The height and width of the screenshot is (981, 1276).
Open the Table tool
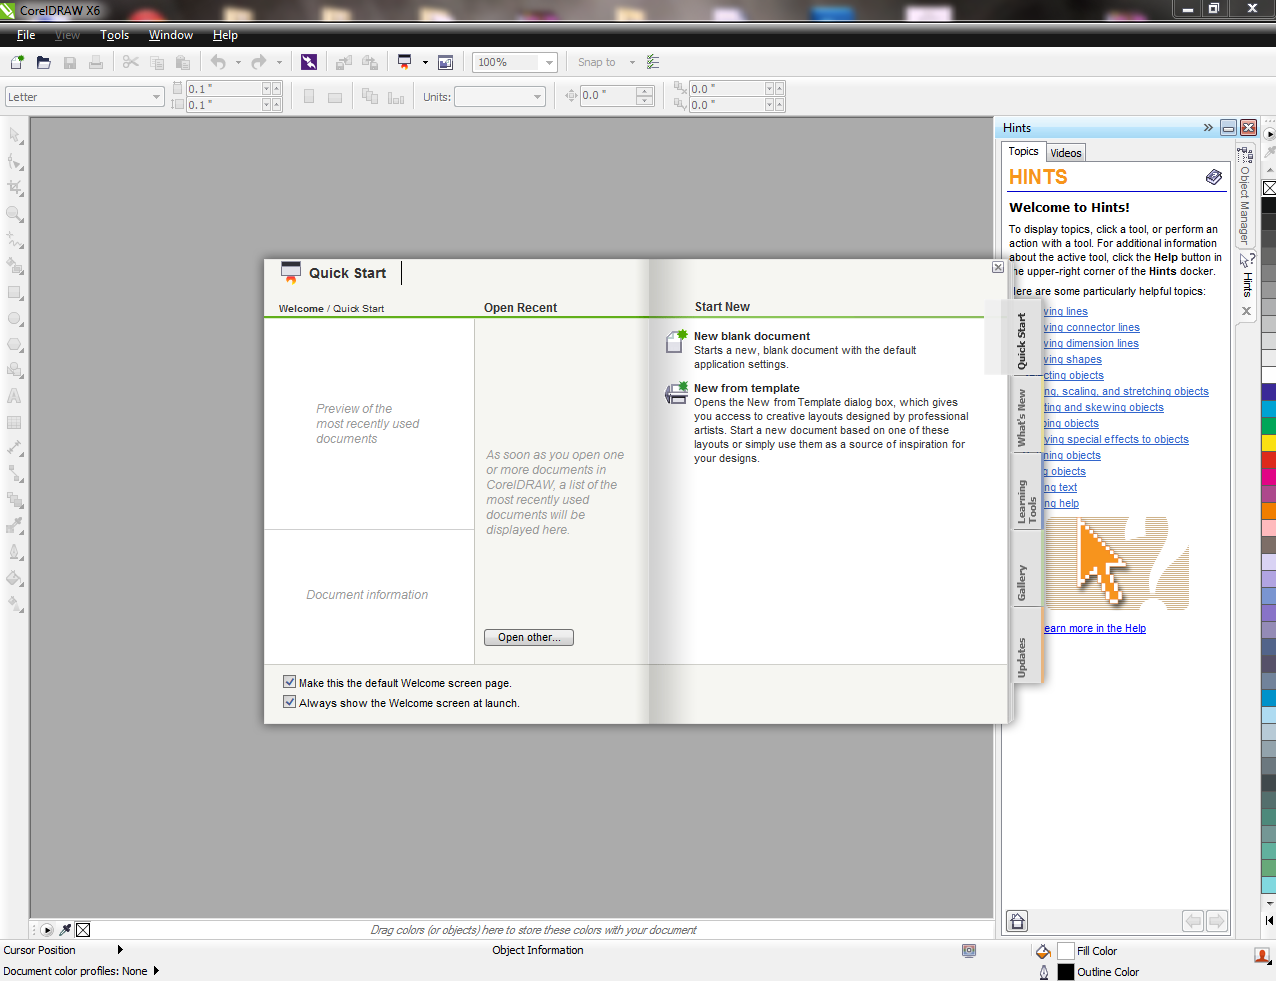click(x=13, y=422)
